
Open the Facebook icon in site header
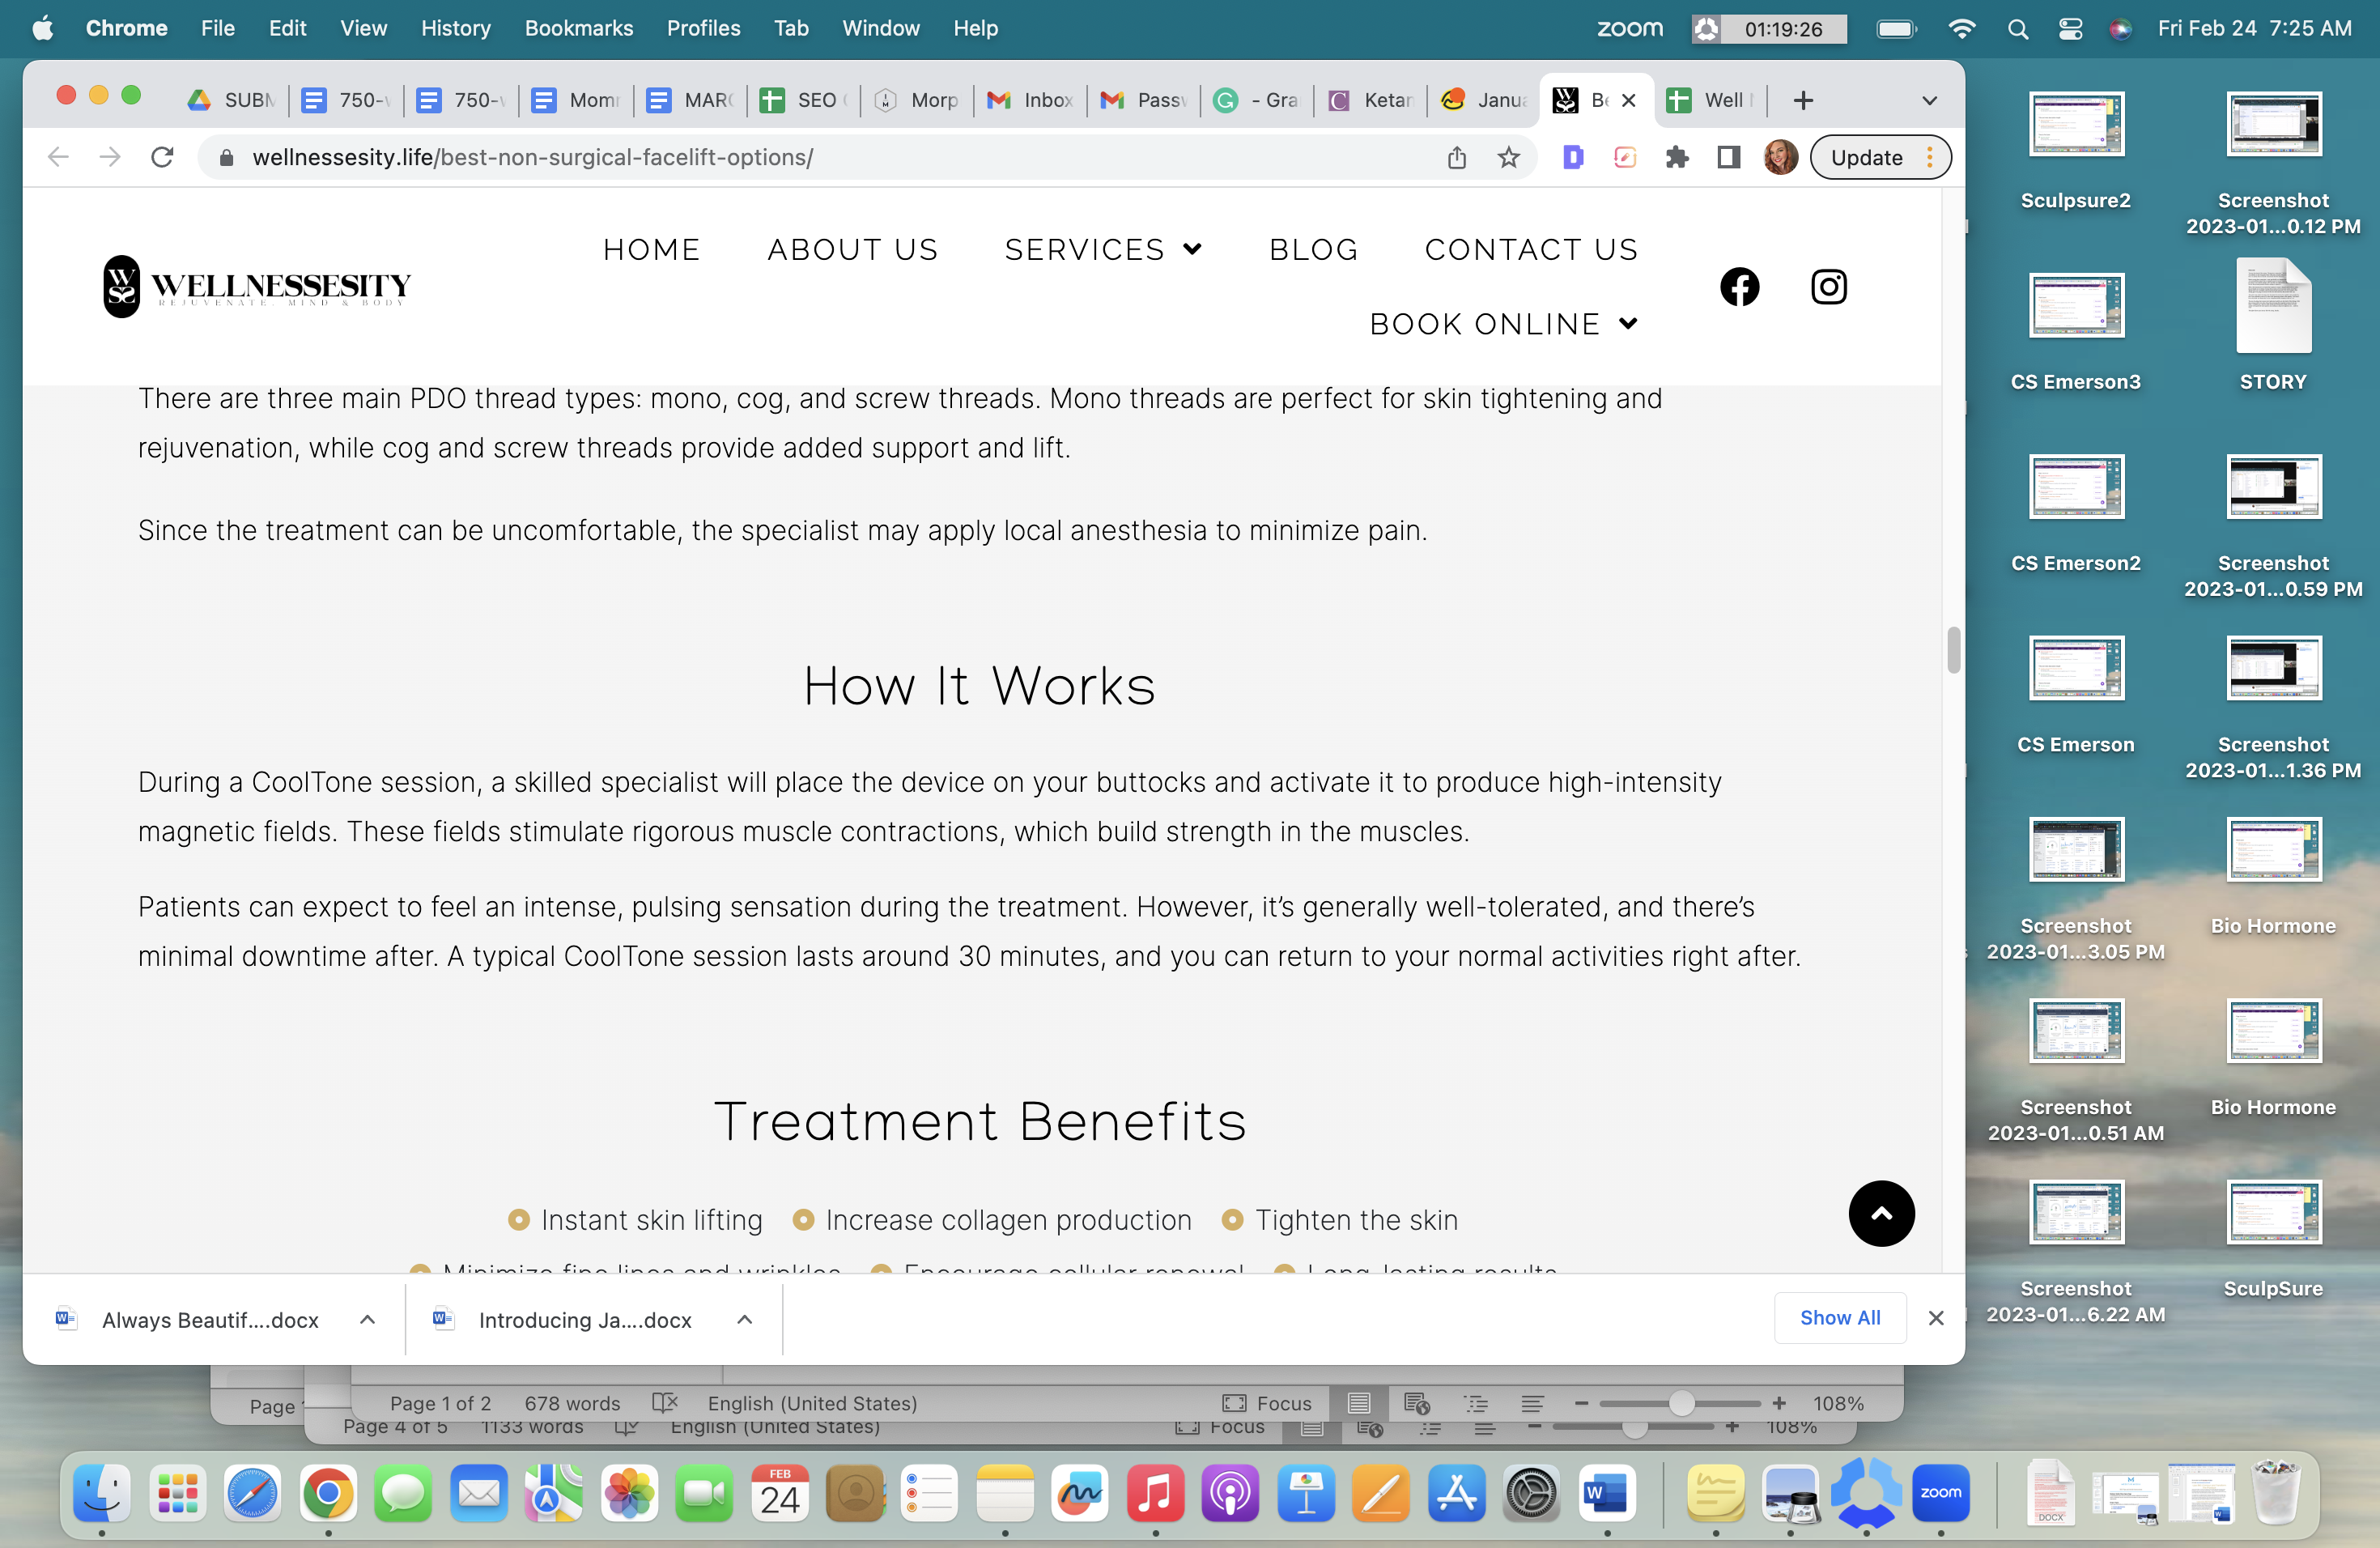(x=1739, y=287)
